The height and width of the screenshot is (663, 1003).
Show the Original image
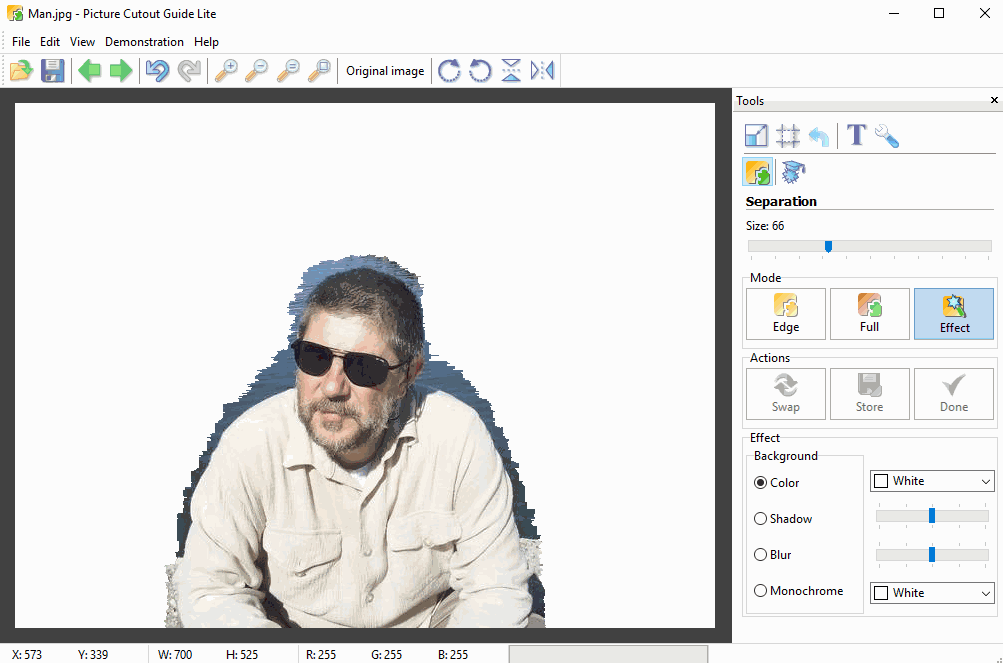(x=385, y=71)
